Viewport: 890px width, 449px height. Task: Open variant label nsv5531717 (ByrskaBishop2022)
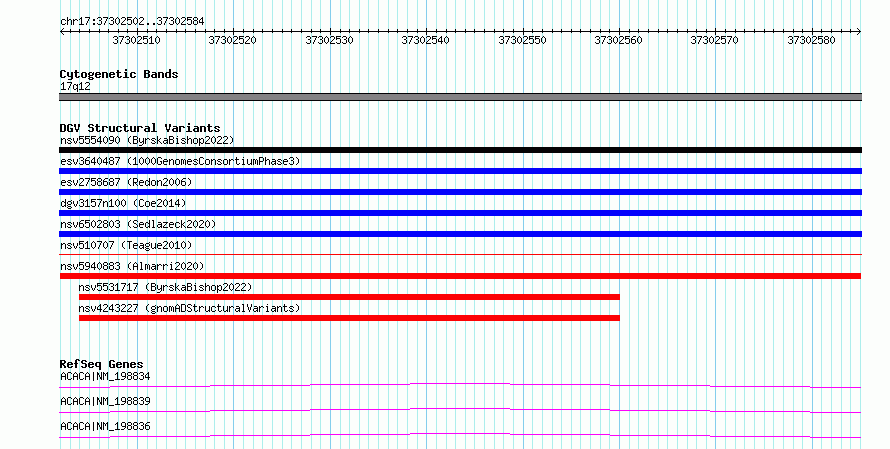click(x=165, y=287)
